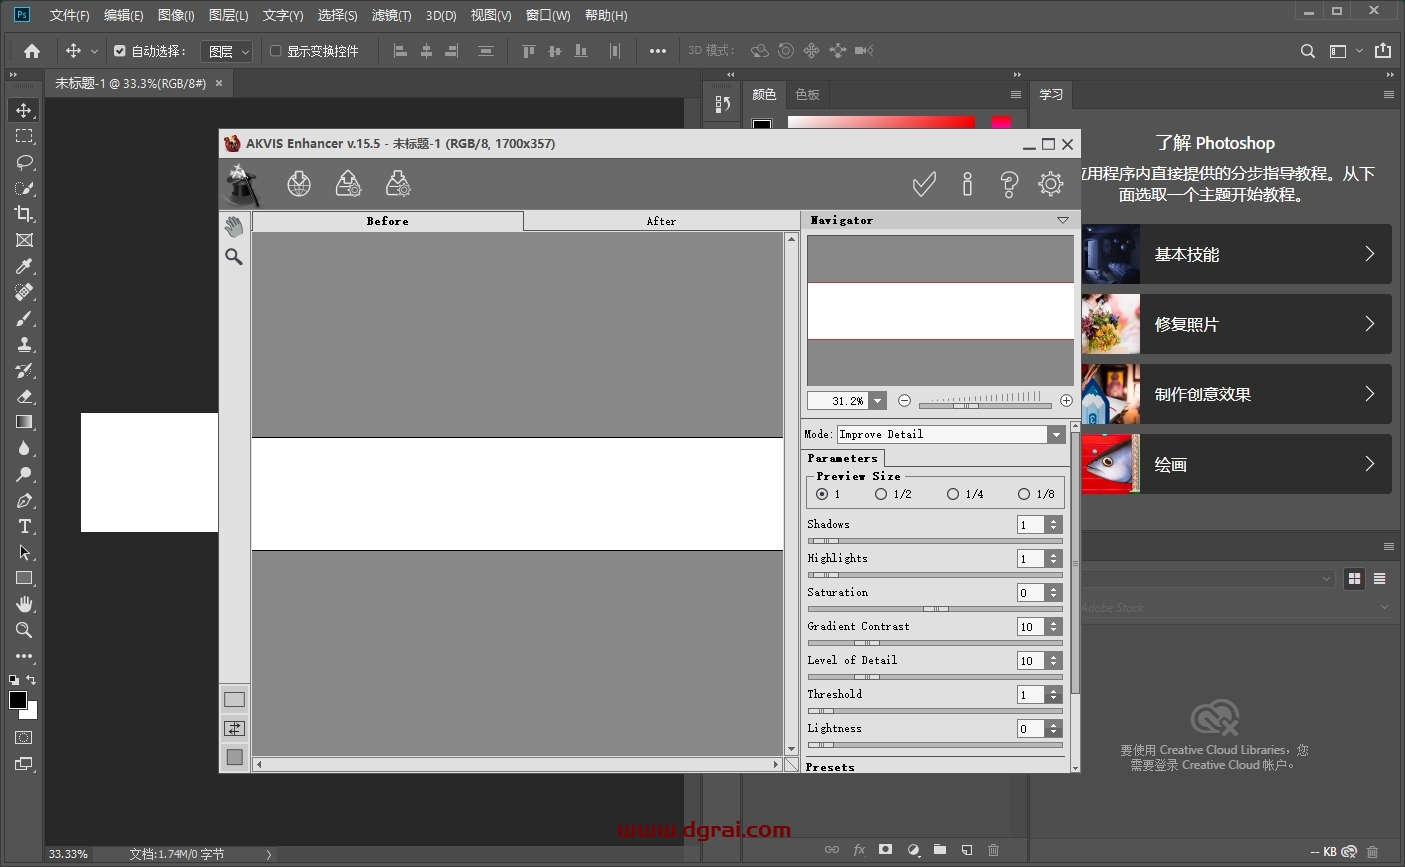Toggle the 显示变换控件 checkbox

pos(276,51)
